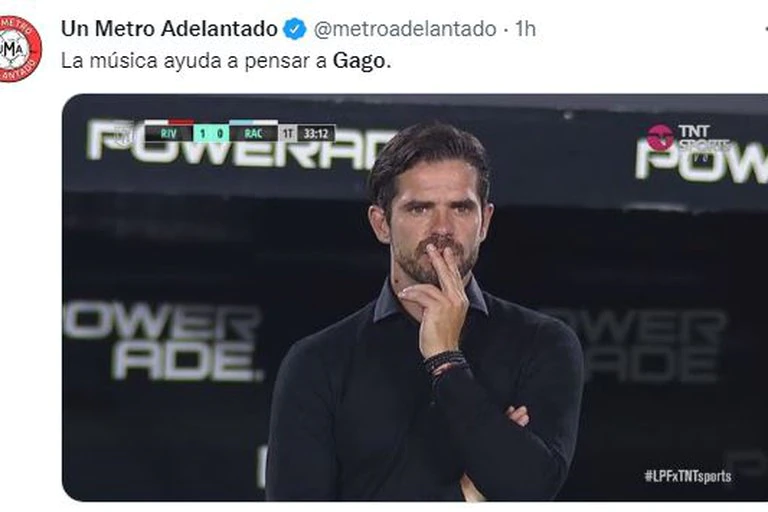The image size is (768, 512).
Task: Click the lower-left Powerade sign
Action: click(163, 341)
